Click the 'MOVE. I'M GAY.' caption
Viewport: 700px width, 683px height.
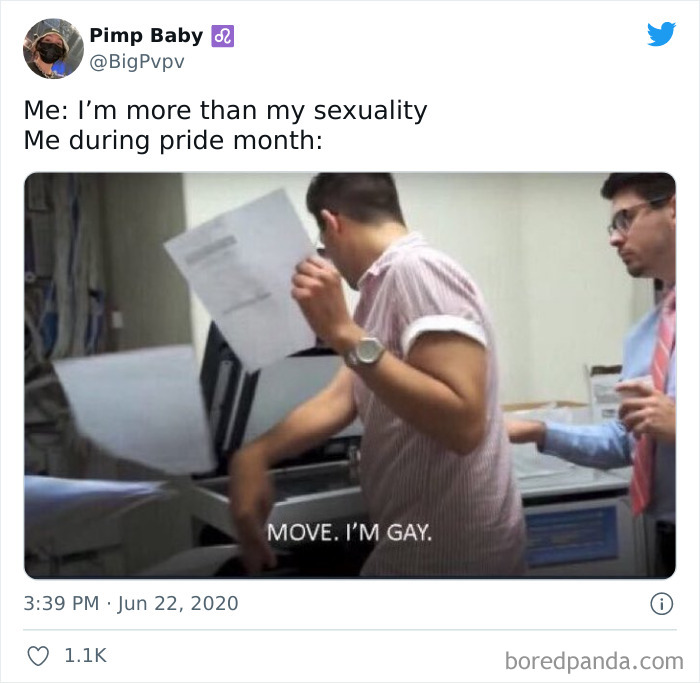point(350,533)
